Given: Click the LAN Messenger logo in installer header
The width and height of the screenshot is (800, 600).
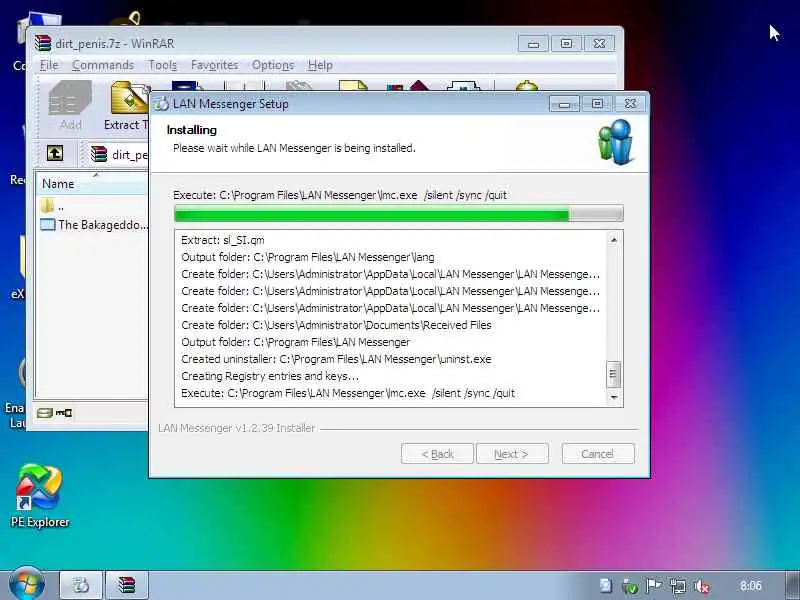Looking at the screenshot, I should coord(616,142).
